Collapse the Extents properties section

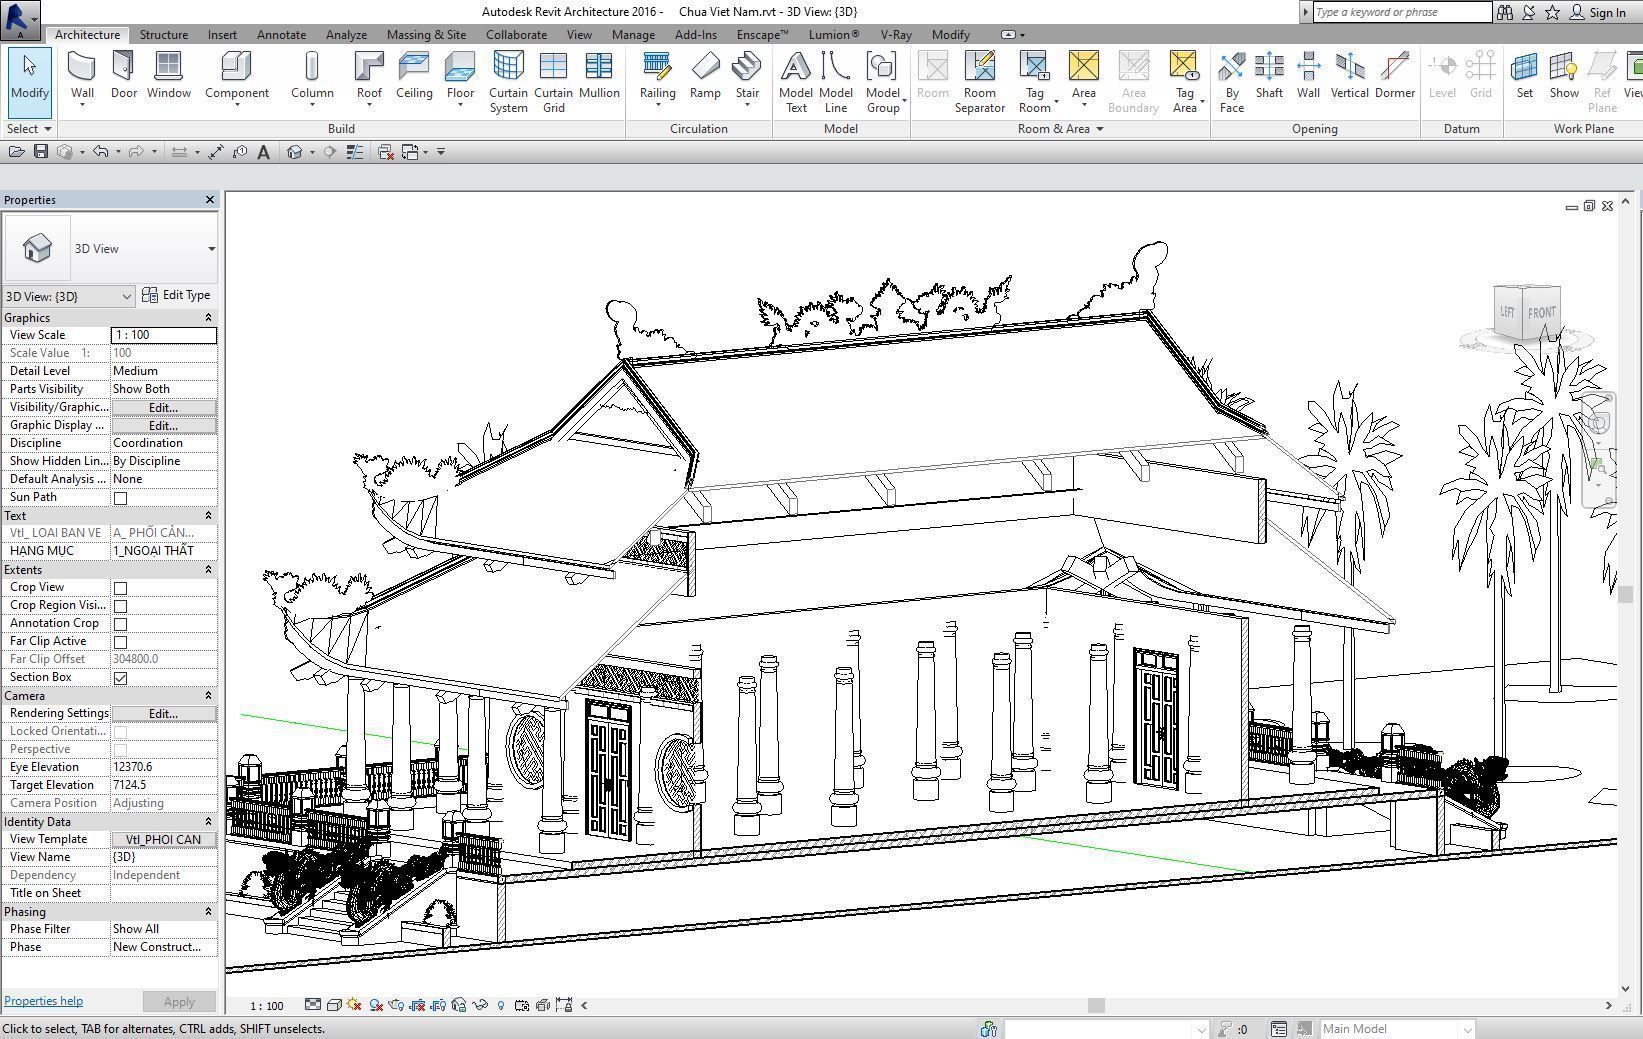click(208, 570)
